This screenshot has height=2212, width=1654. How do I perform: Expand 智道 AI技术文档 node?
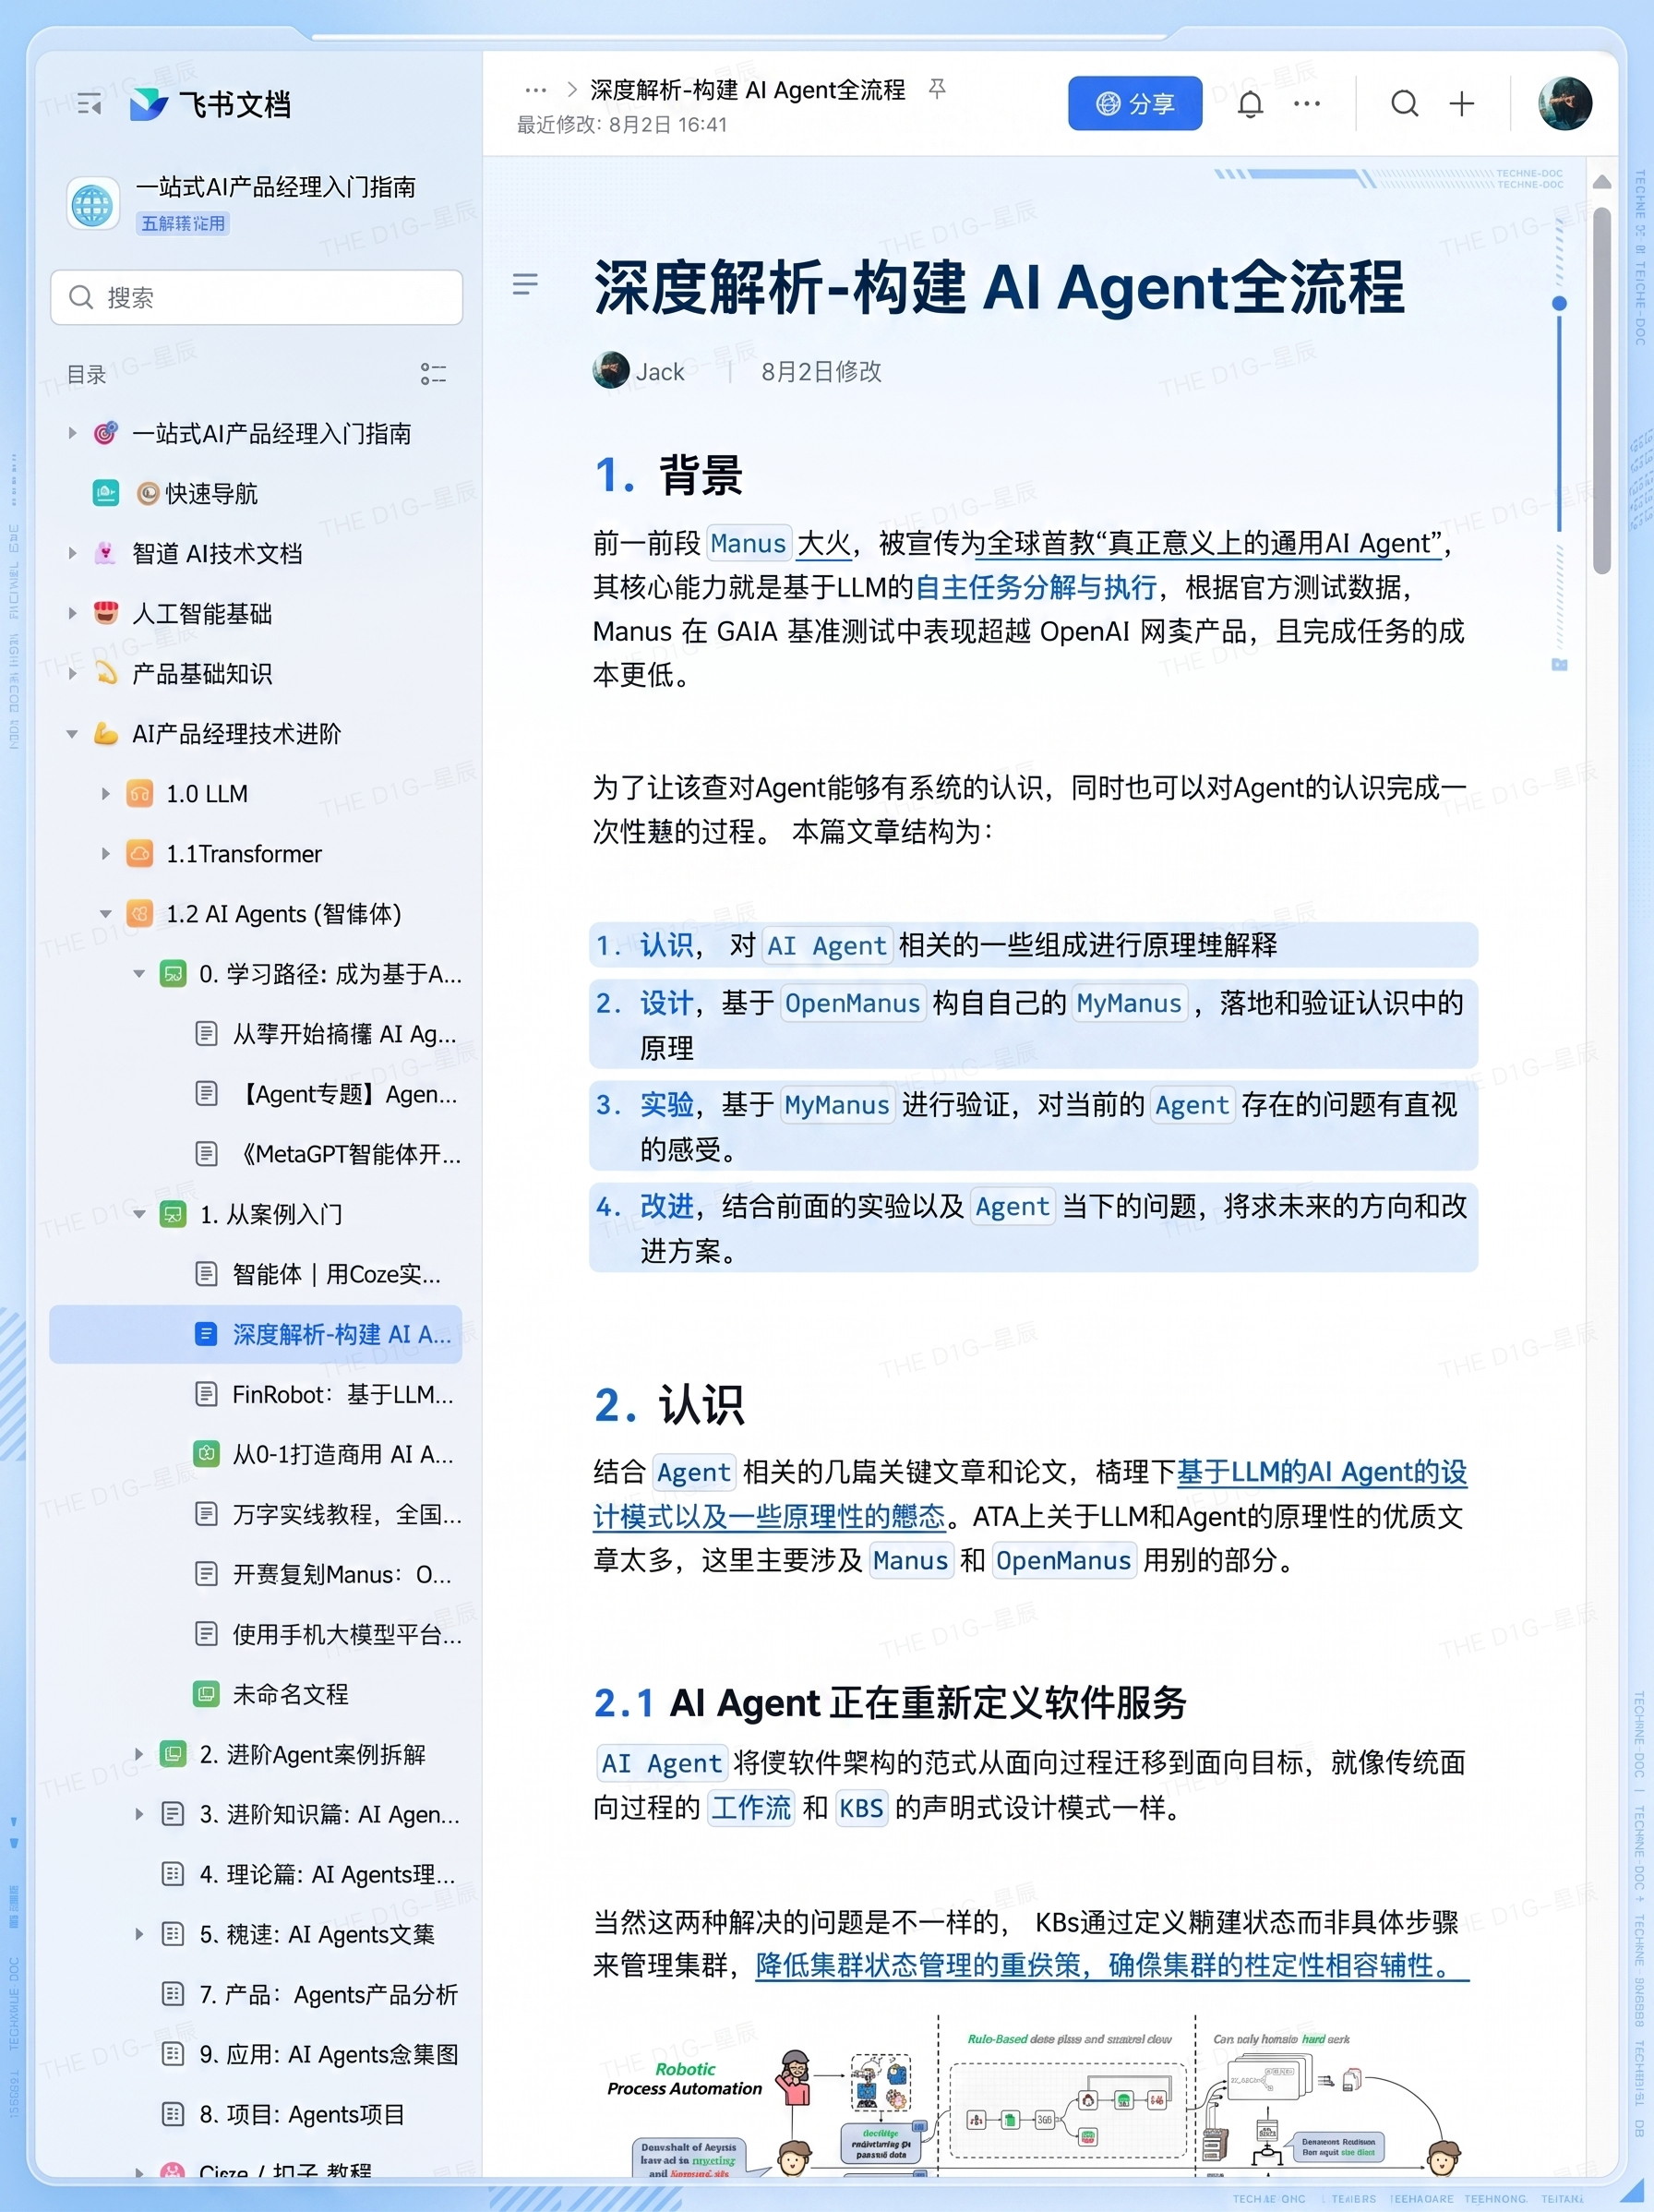pos(72,553)
